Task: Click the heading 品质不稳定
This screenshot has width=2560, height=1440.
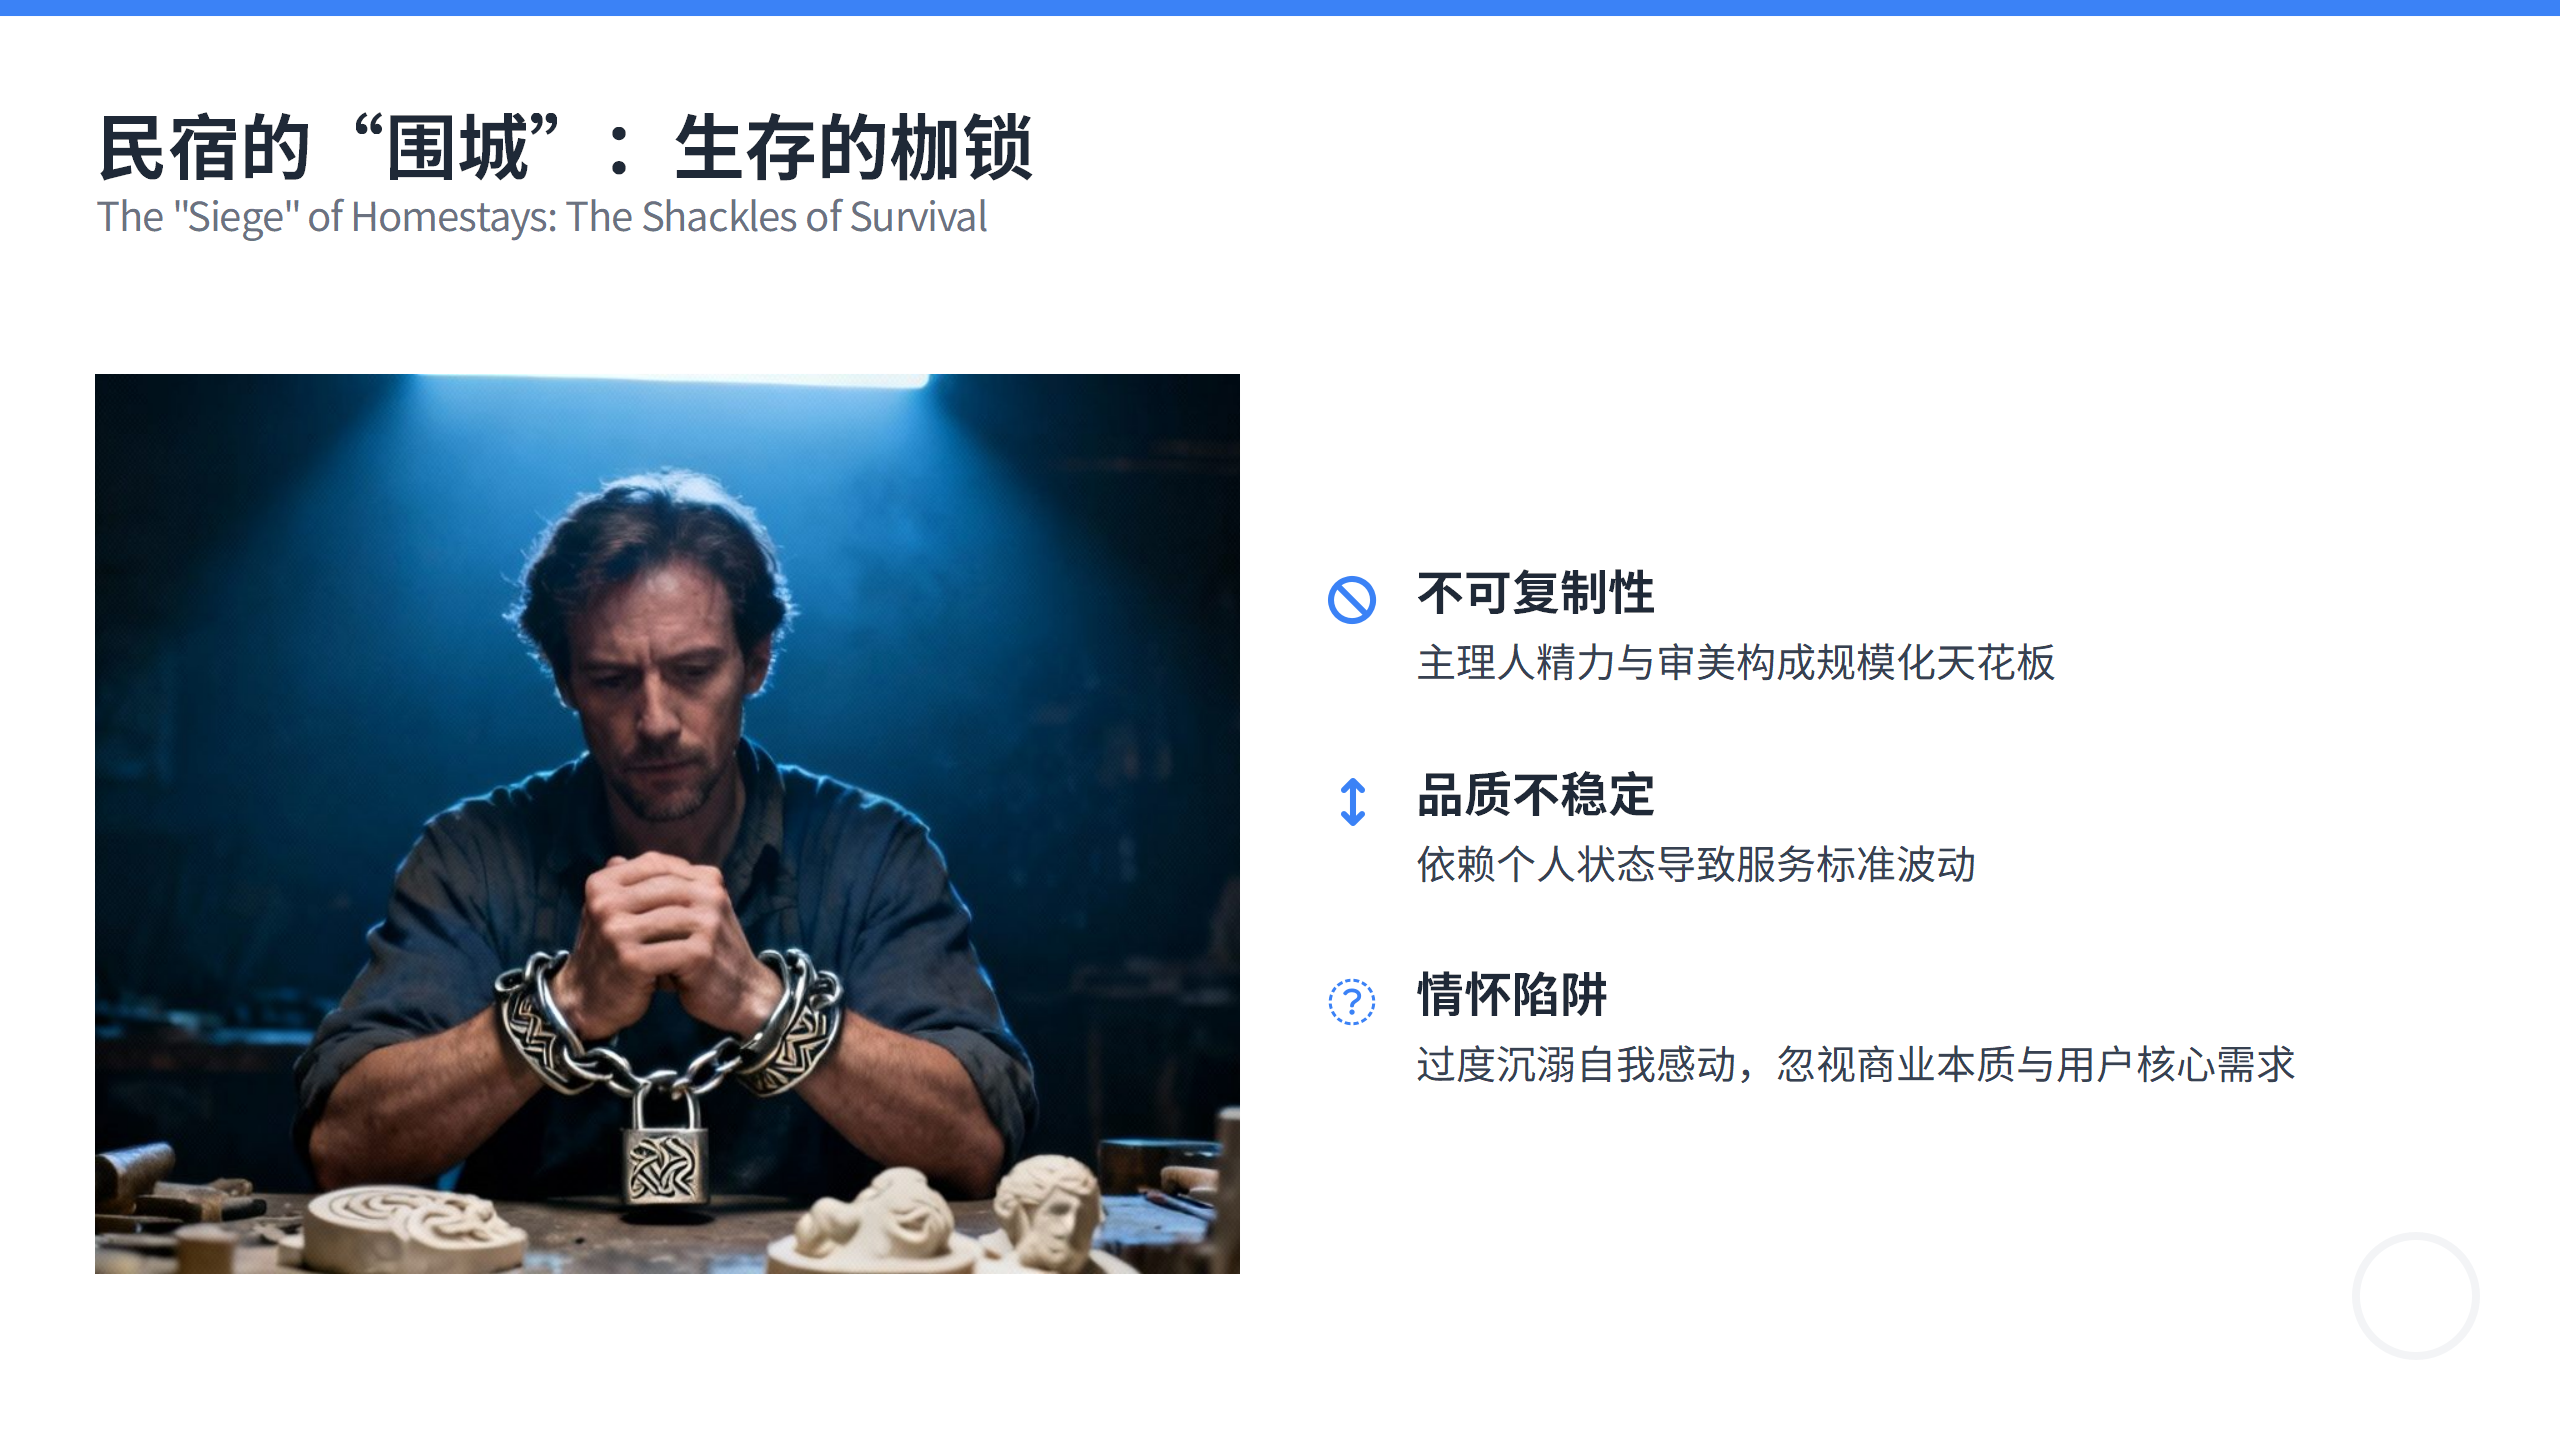Action: coord(1536,796)
